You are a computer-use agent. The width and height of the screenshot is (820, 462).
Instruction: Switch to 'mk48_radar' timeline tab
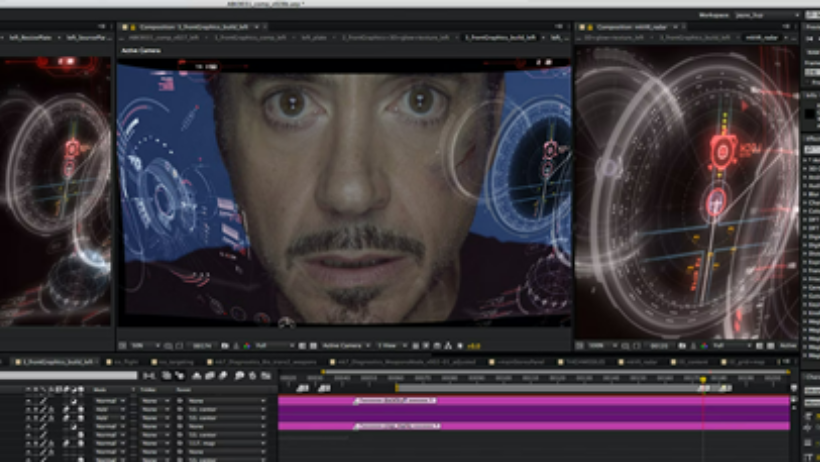[639, 362]
